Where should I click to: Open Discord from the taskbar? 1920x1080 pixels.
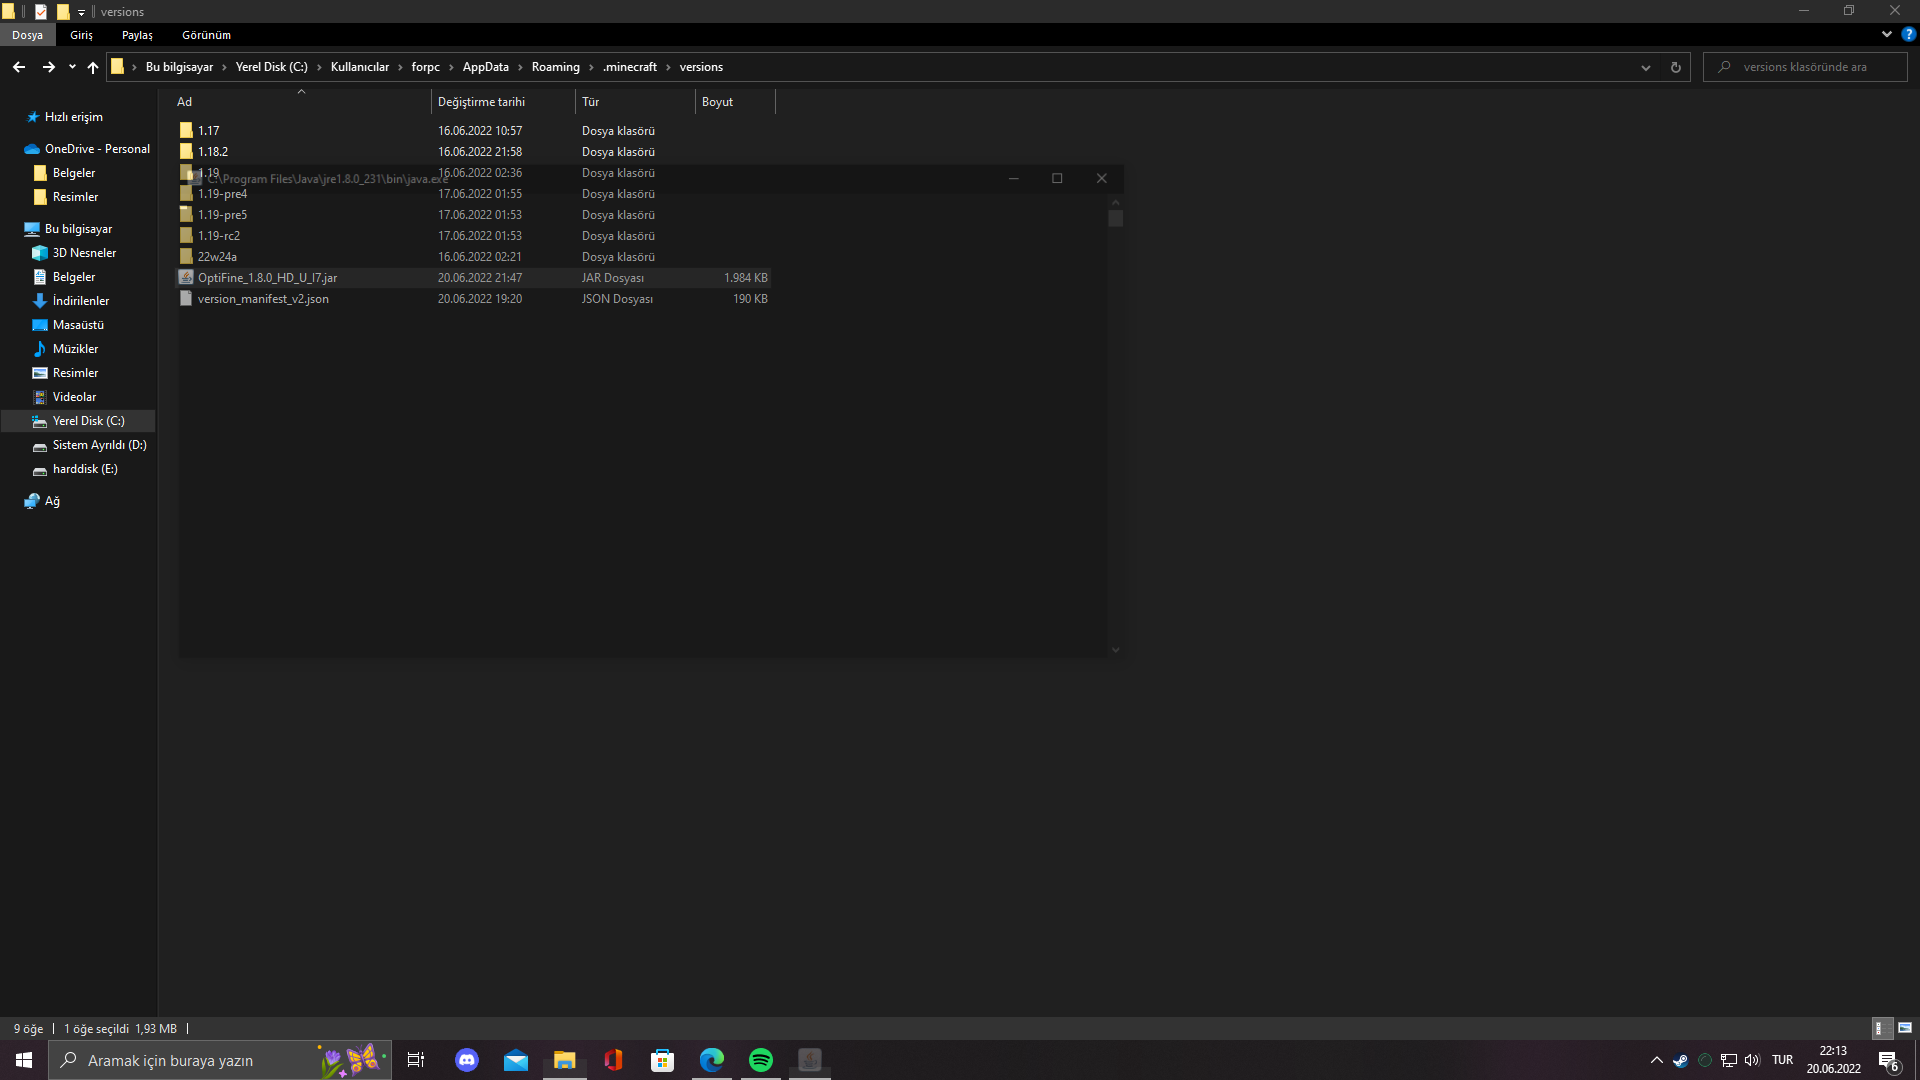tap(467, 1060)
